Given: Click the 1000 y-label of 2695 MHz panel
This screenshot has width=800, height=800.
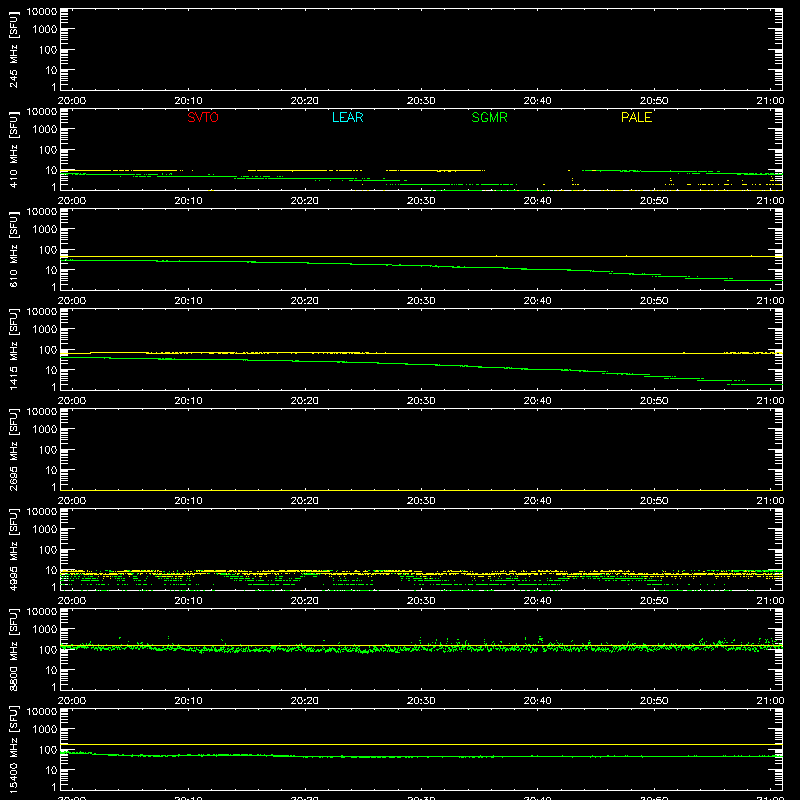Looking at the screenshot, I should tap(45, 429).
